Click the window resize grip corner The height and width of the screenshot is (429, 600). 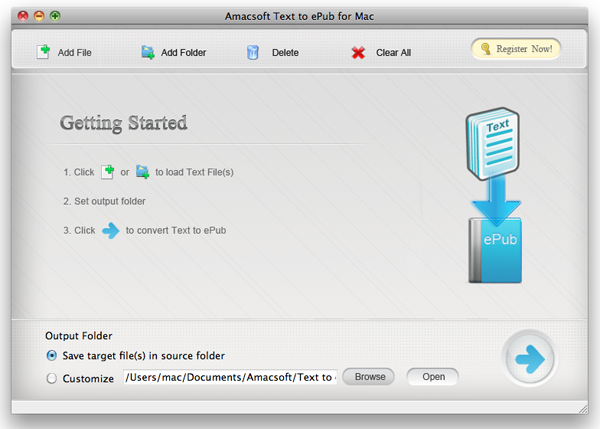[x=583, y=409]
